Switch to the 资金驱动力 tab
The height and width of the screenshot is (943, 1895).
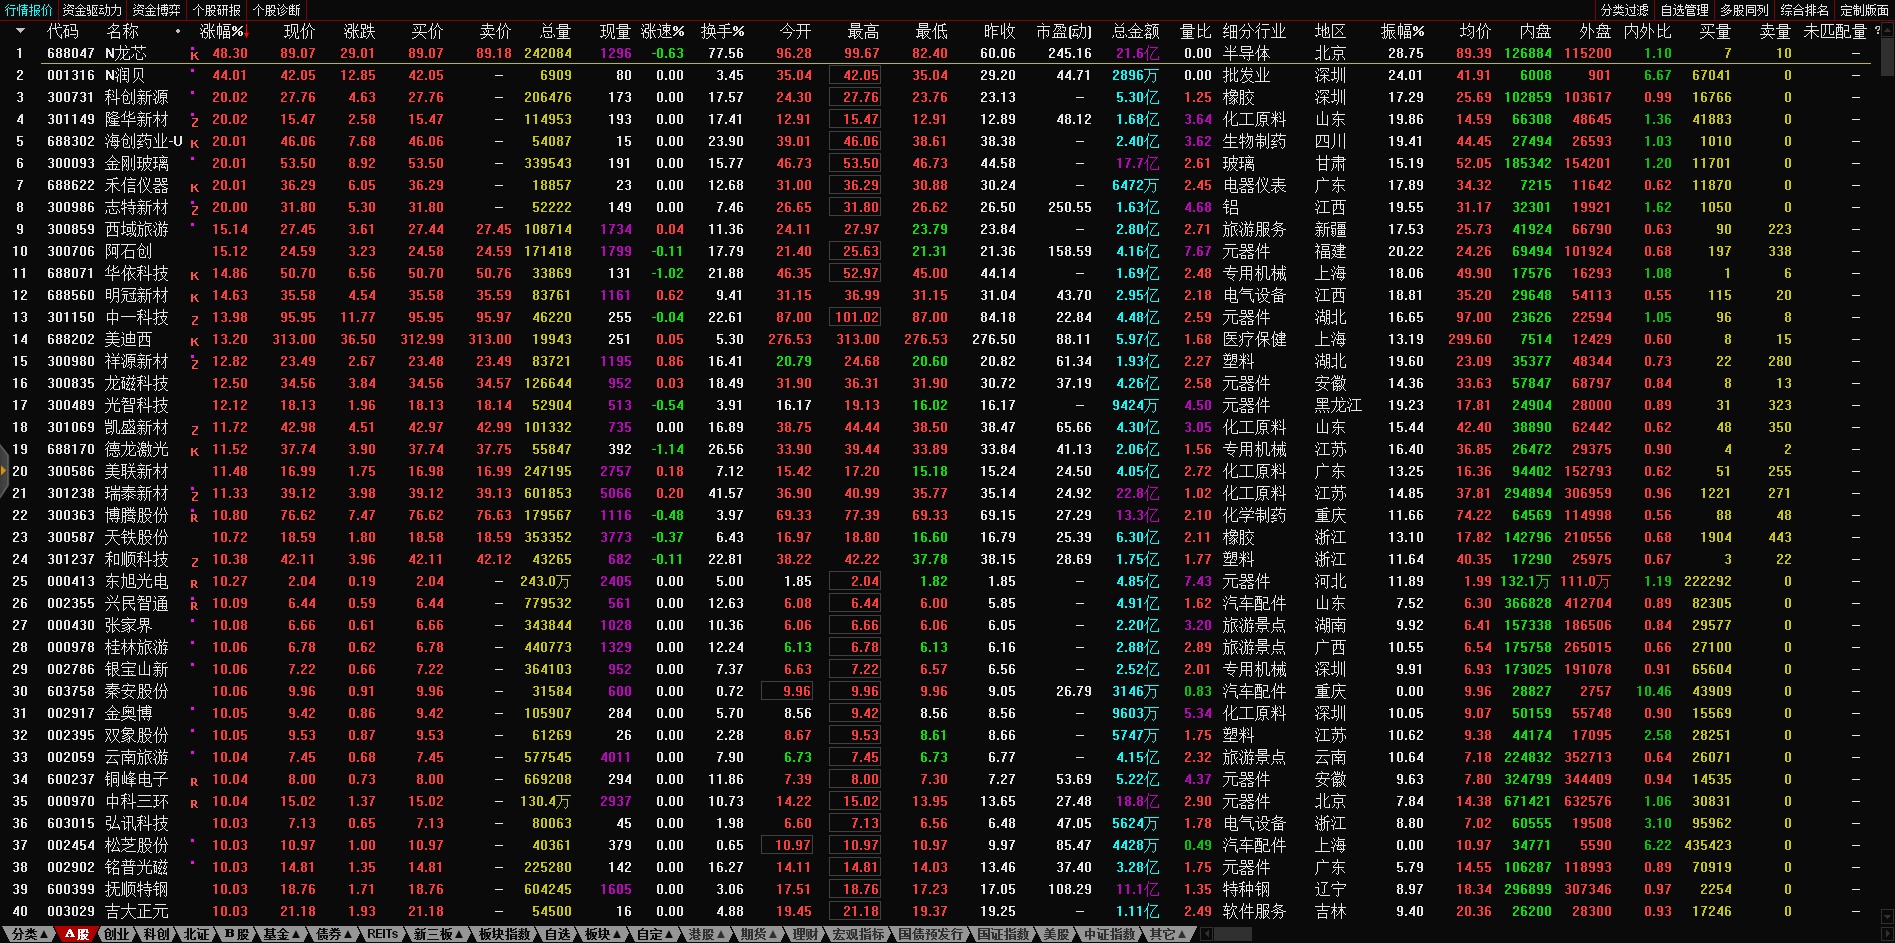click(92, 10)
